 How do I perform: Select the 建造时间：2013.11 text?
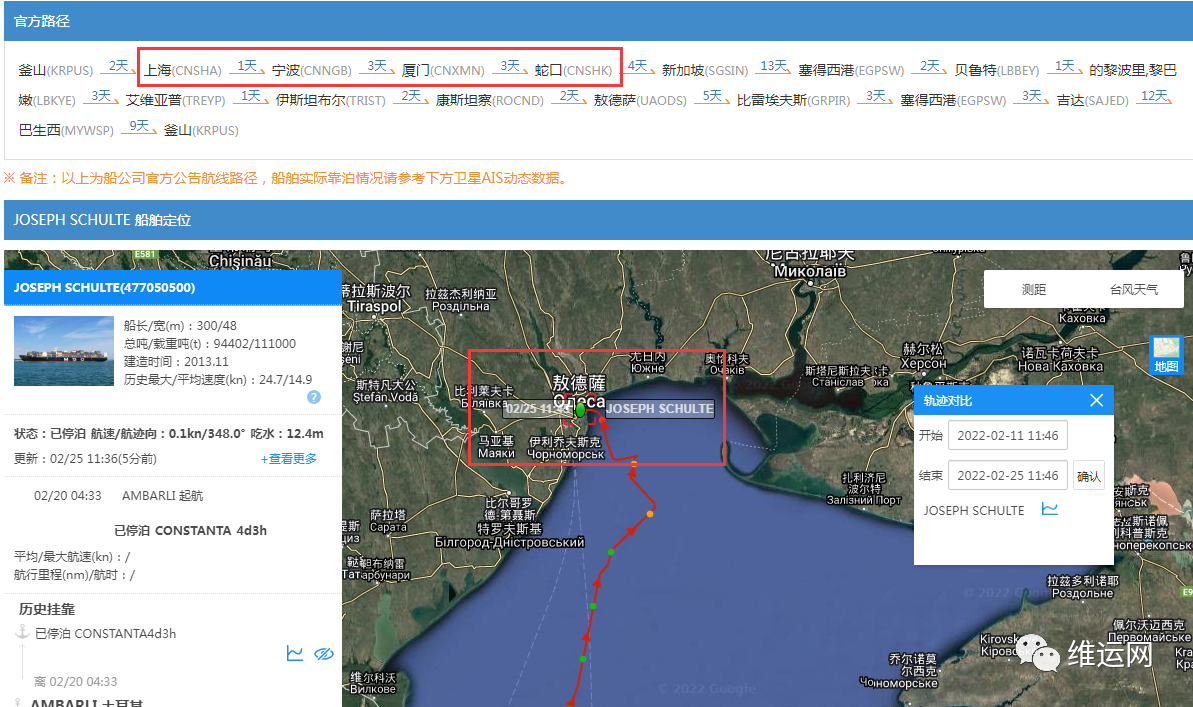[x=177, y=361]
